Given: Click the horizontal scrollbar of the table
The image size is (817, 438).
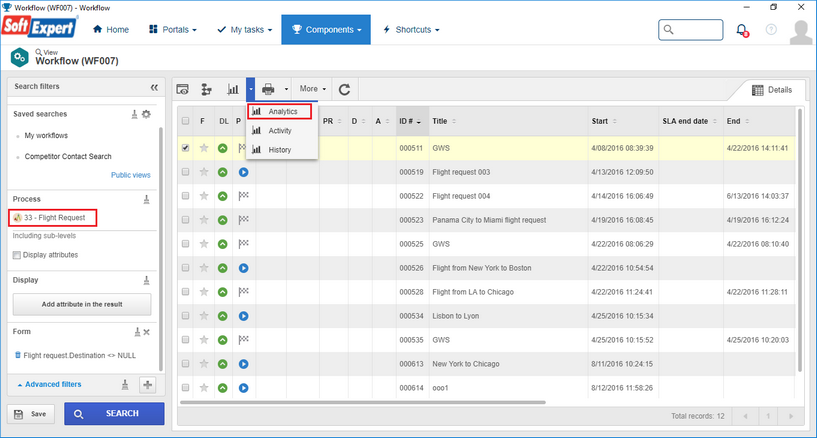Looking at the screenshot, I should 363,403.
